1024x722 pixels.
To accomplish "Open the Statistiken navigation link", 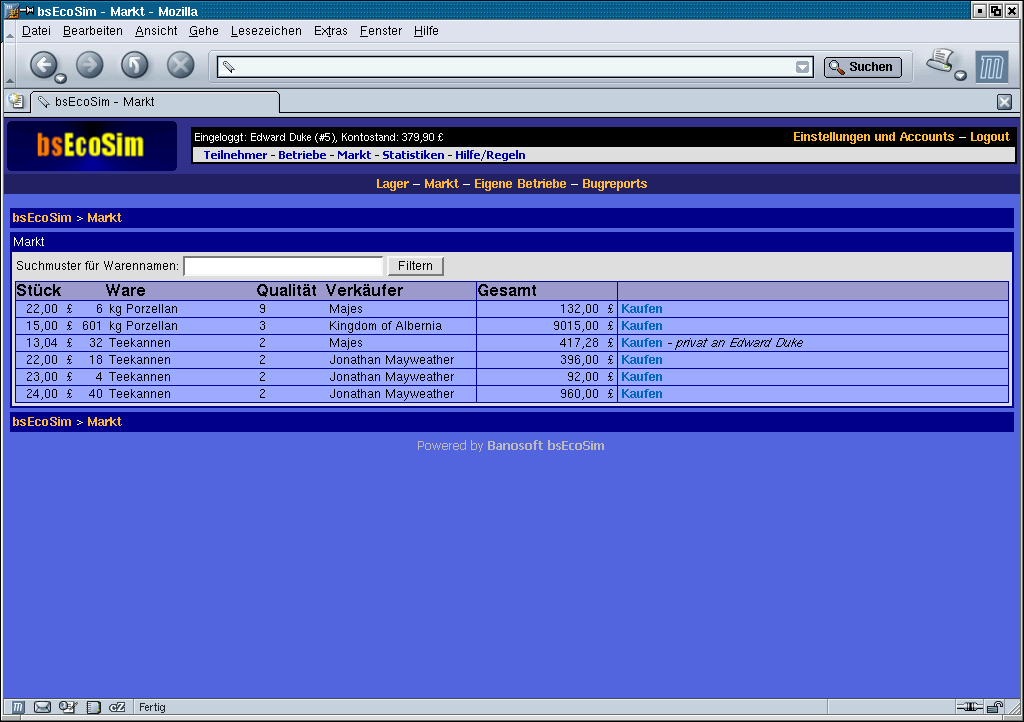I will point(413,155).
